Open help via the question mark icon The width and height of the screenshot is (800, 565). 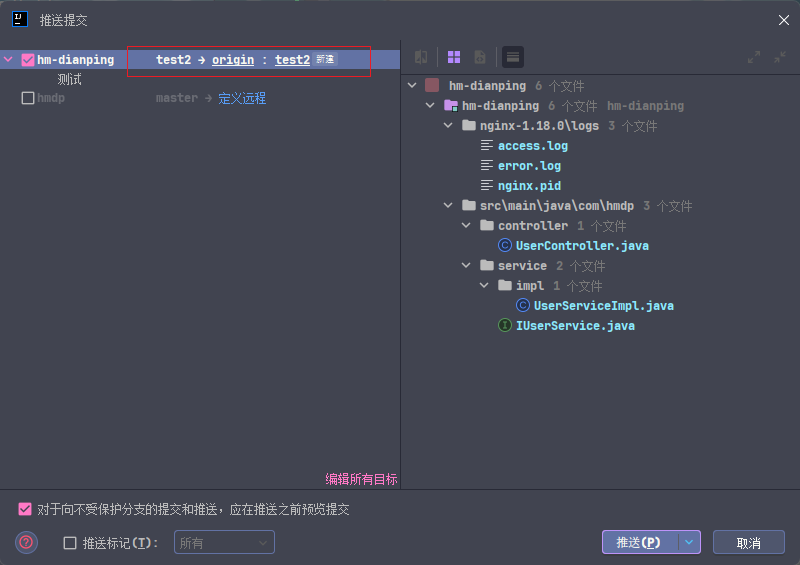click(27, 542)
